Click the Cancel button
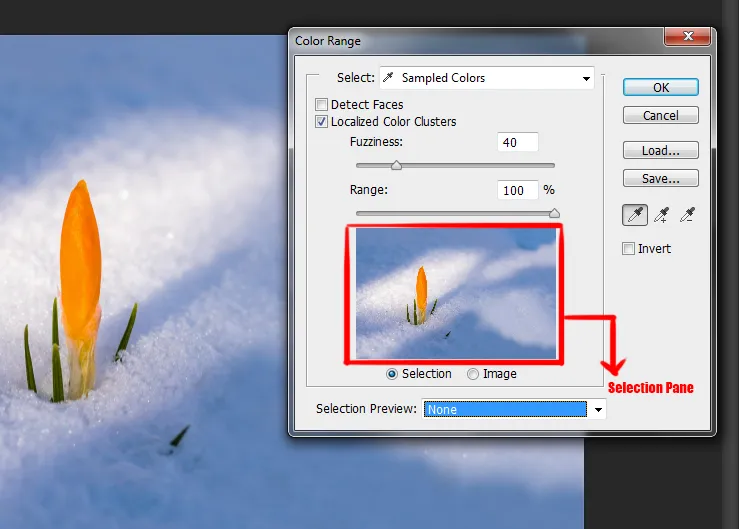The image size is (739, 529). [661, 115]
